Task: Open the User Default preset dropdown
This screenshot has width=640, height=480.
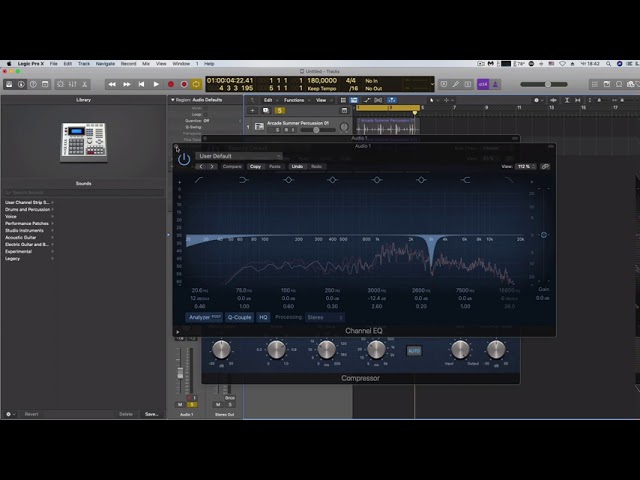Action: pos(239,156)
